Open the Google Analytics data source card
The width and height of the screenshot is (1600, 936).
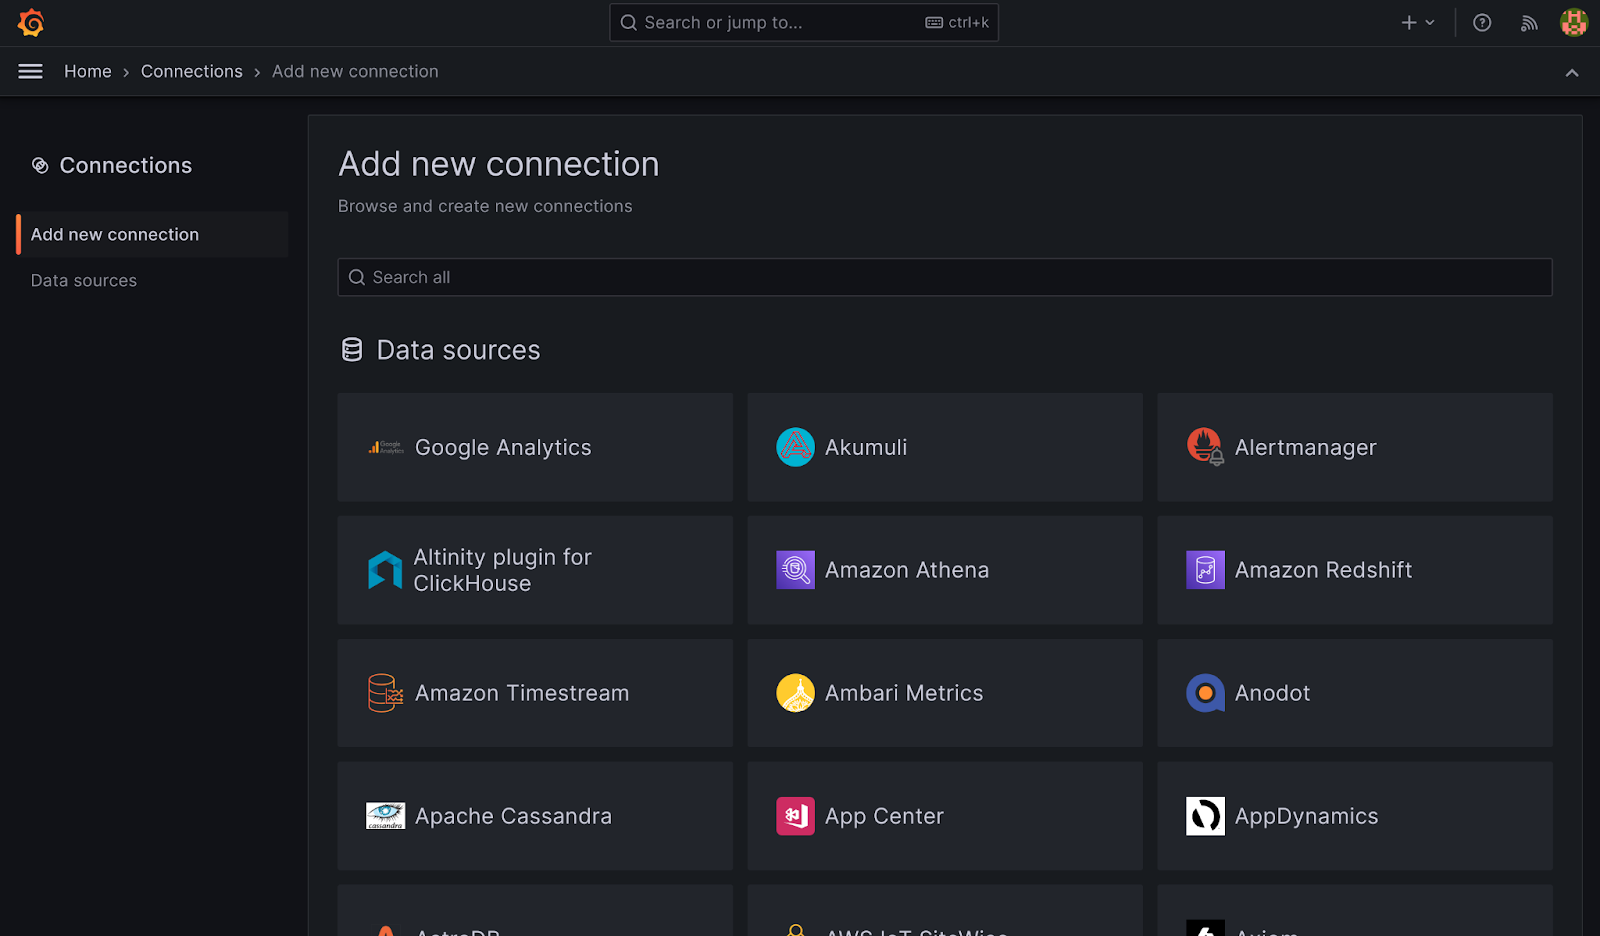click(x=535, y=447)
